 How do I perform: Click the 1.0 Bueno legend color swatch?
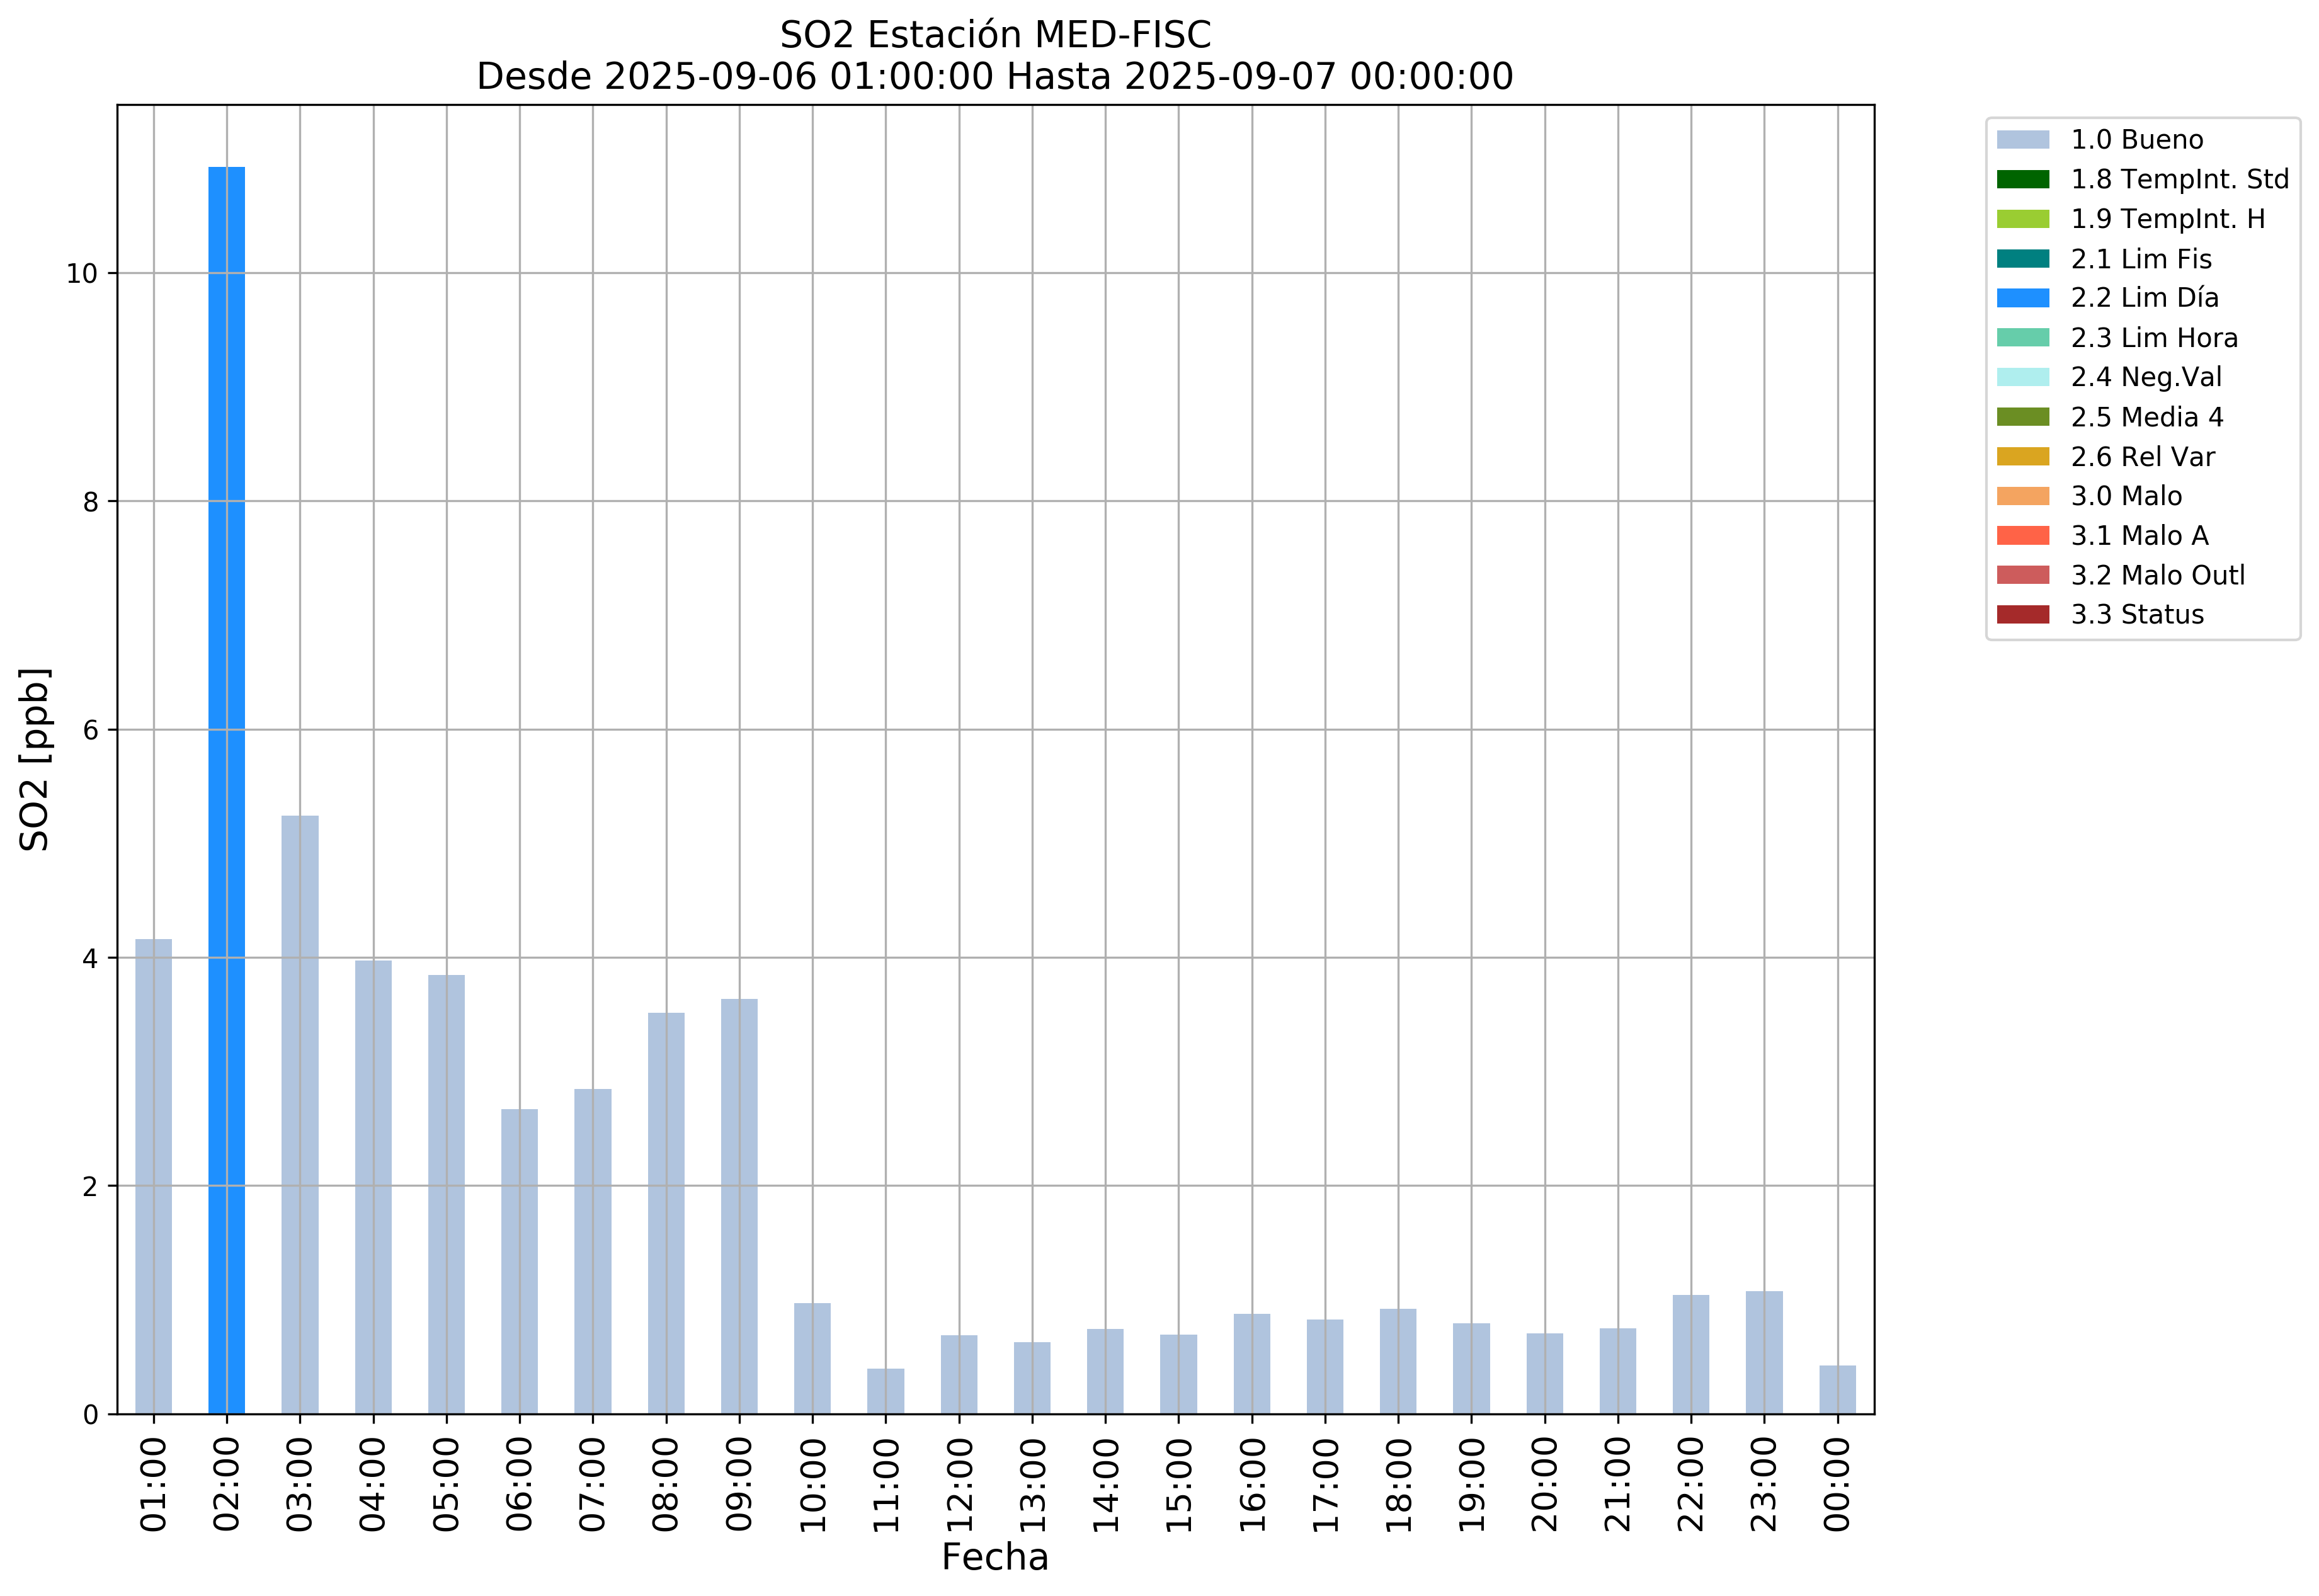[x=2022, y=140]
